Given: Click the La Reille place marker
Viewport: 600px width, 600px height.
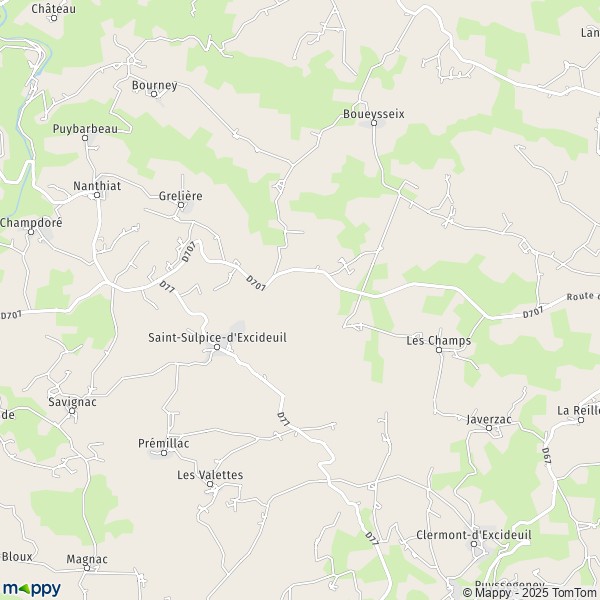Looking at the screenshot, I should tap(580, 420).
